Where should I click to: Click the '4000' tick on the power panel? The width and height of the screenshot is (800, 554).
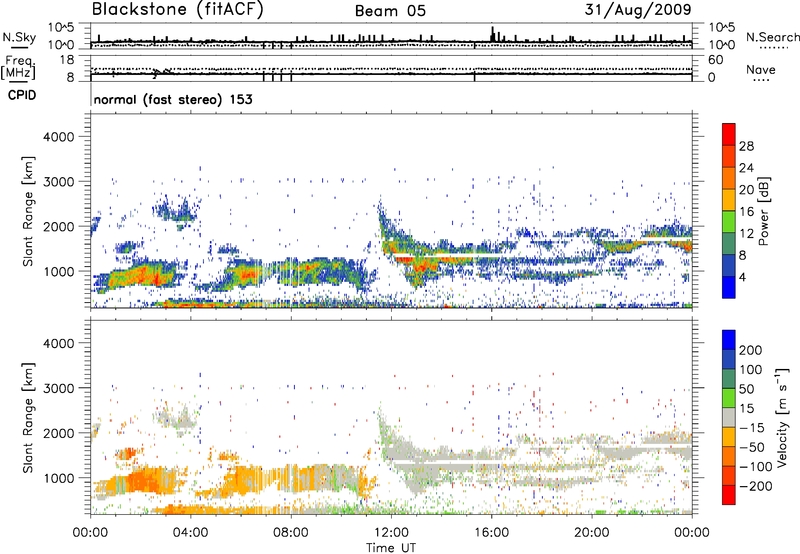pos(59,137)
